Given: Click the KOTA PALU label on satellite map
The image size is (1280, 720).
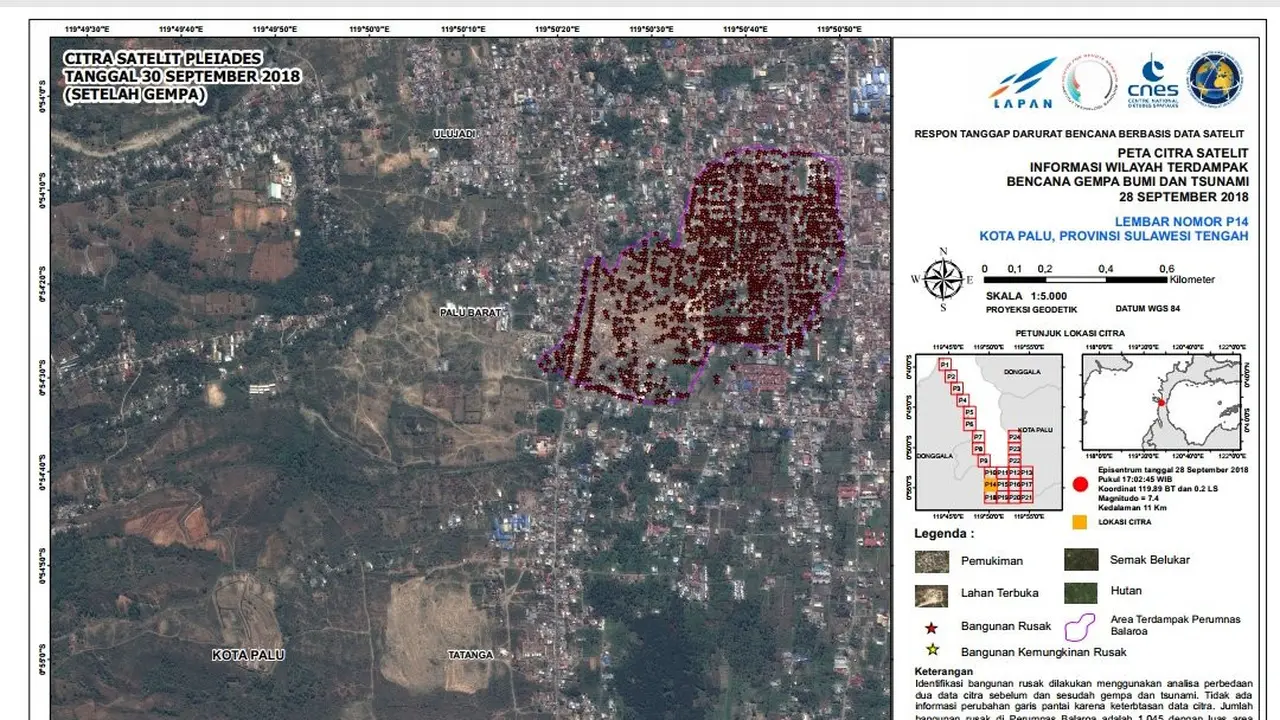Looking at the screenshot, I should pyautogui.click(x=248, y=654).
